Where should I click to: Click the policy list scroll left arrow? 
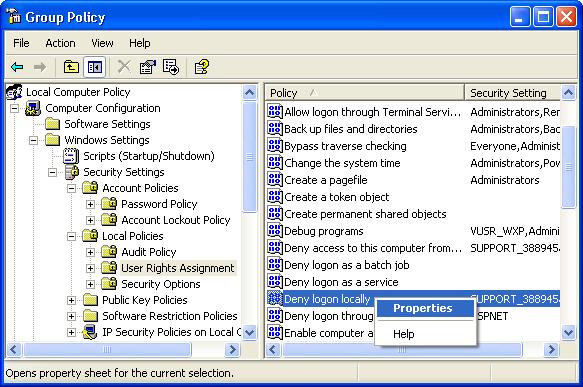(x=273, y=349)
